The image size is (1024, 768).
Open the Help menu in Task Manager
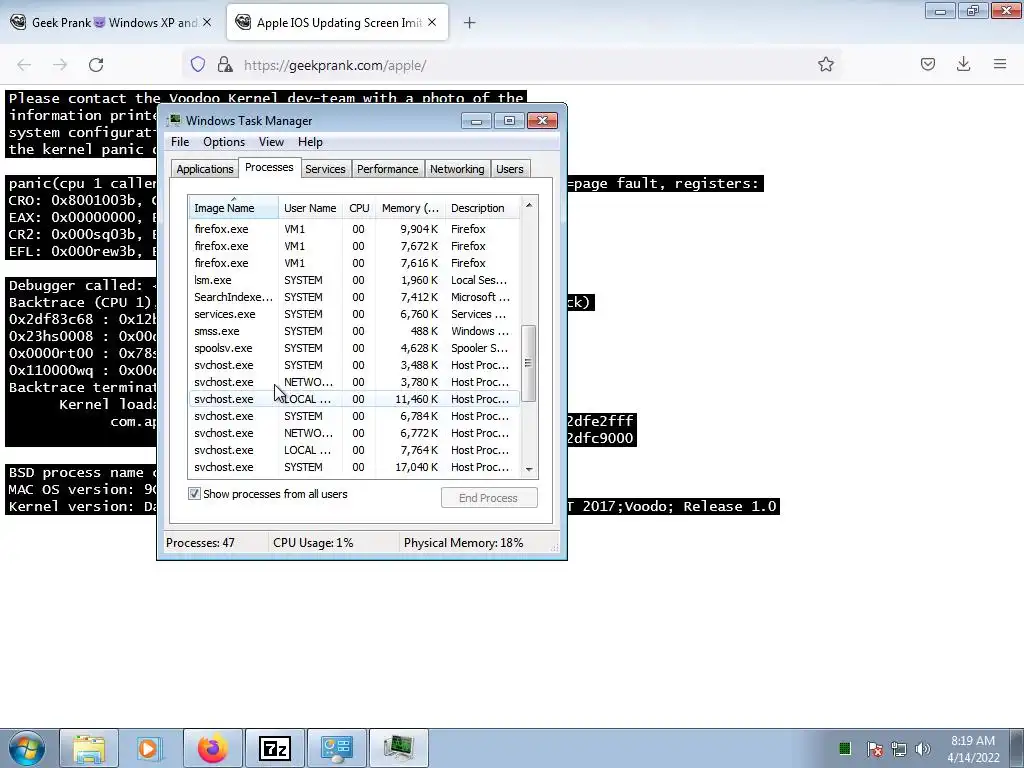(310, 142)
